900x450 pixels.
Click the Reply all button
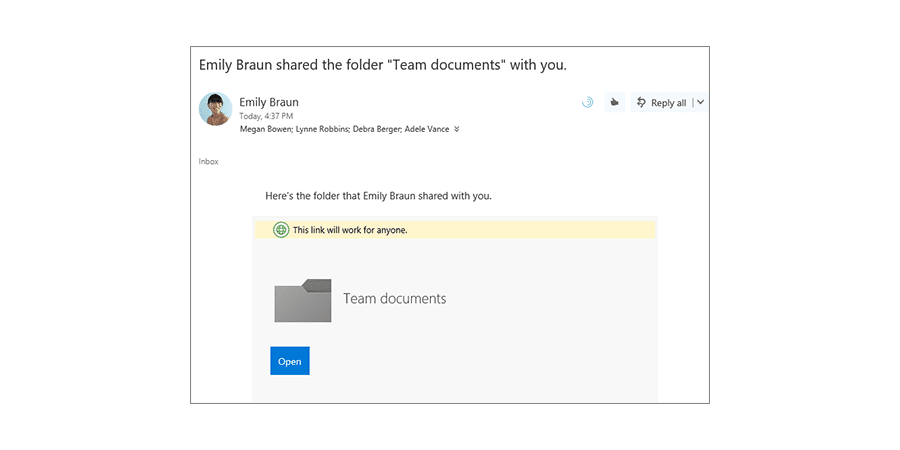pos(661,103)
